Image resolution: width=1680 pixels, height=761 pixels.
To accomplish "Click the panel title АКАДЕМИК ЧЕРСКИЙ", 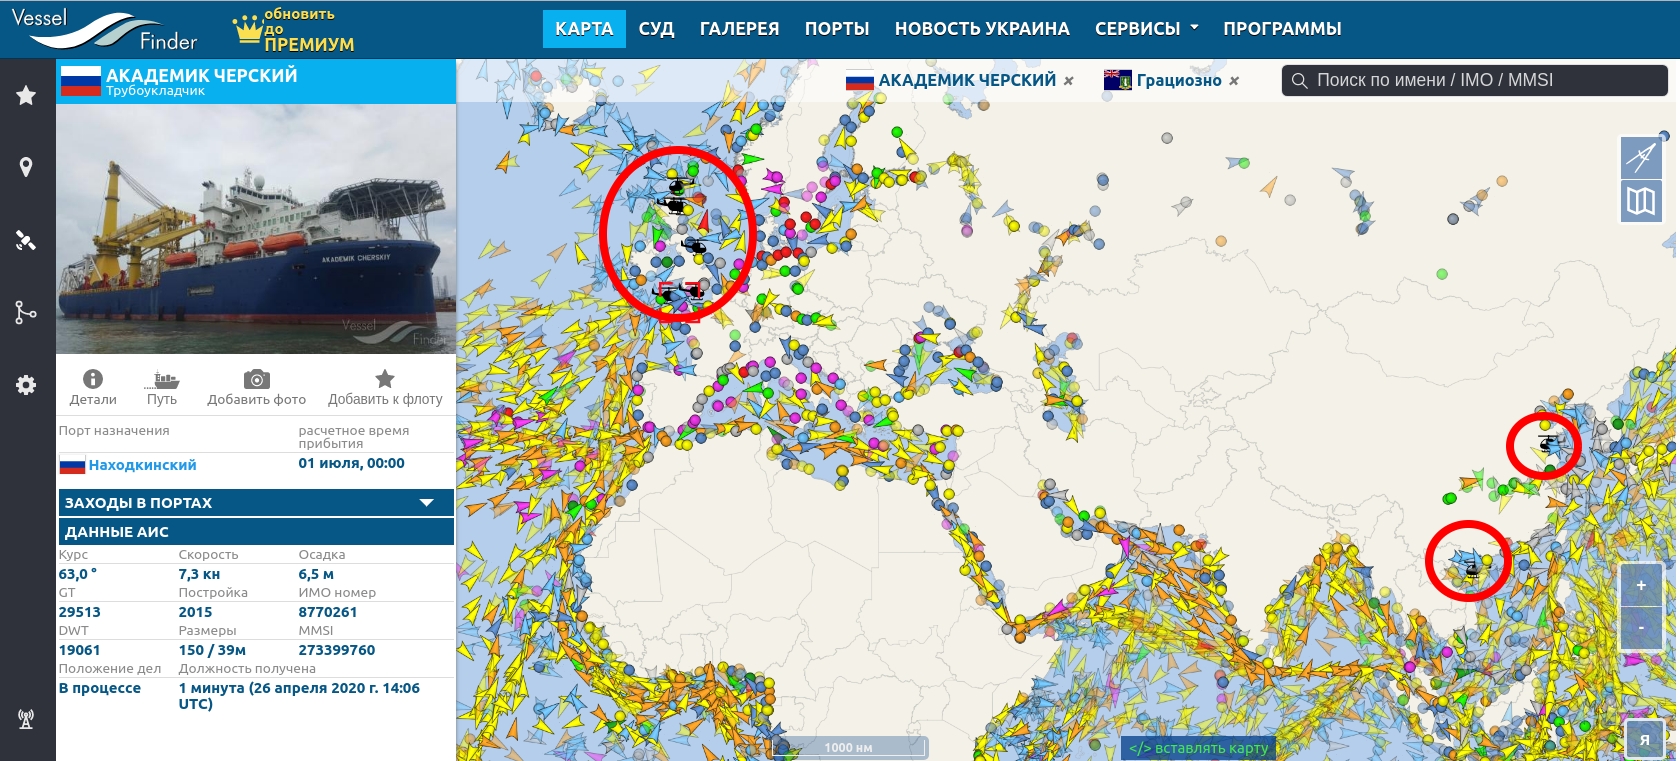I will 202,75.
